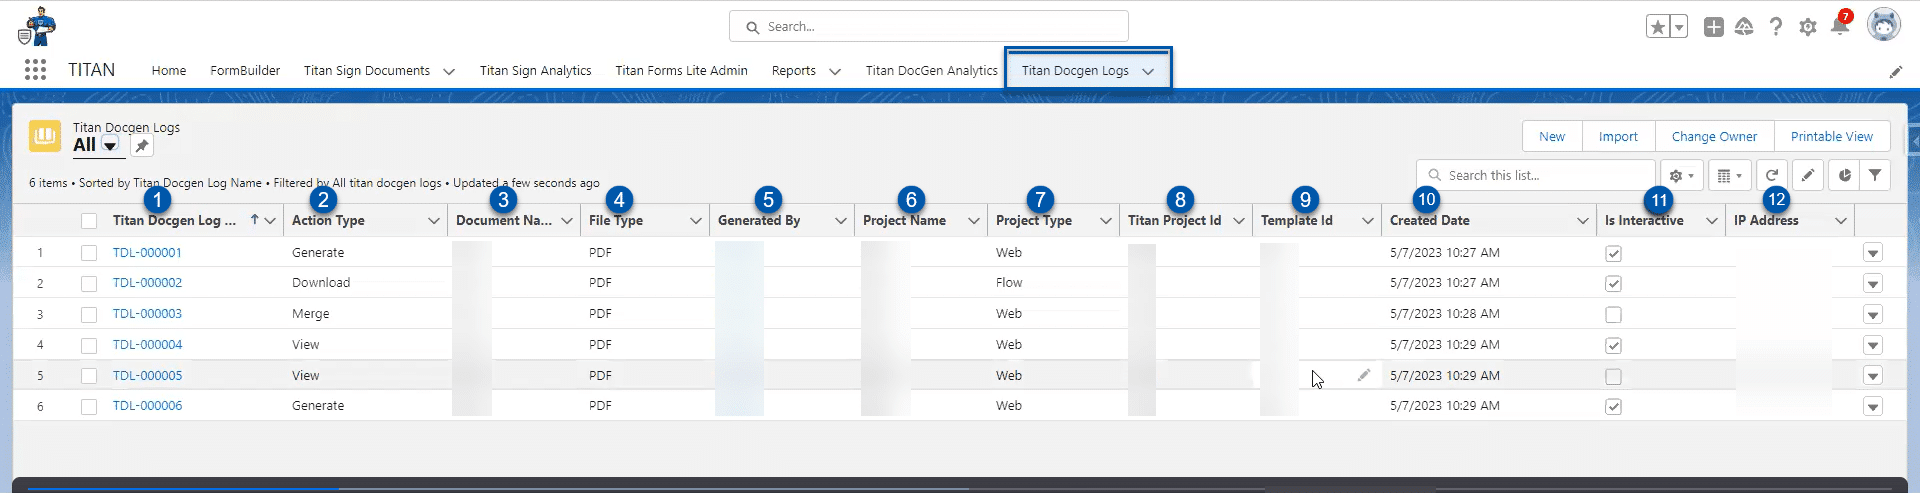Open the list view controls gear dropdown
Viewport: 1920px width, 493px height.
(x=1681, y=175)
